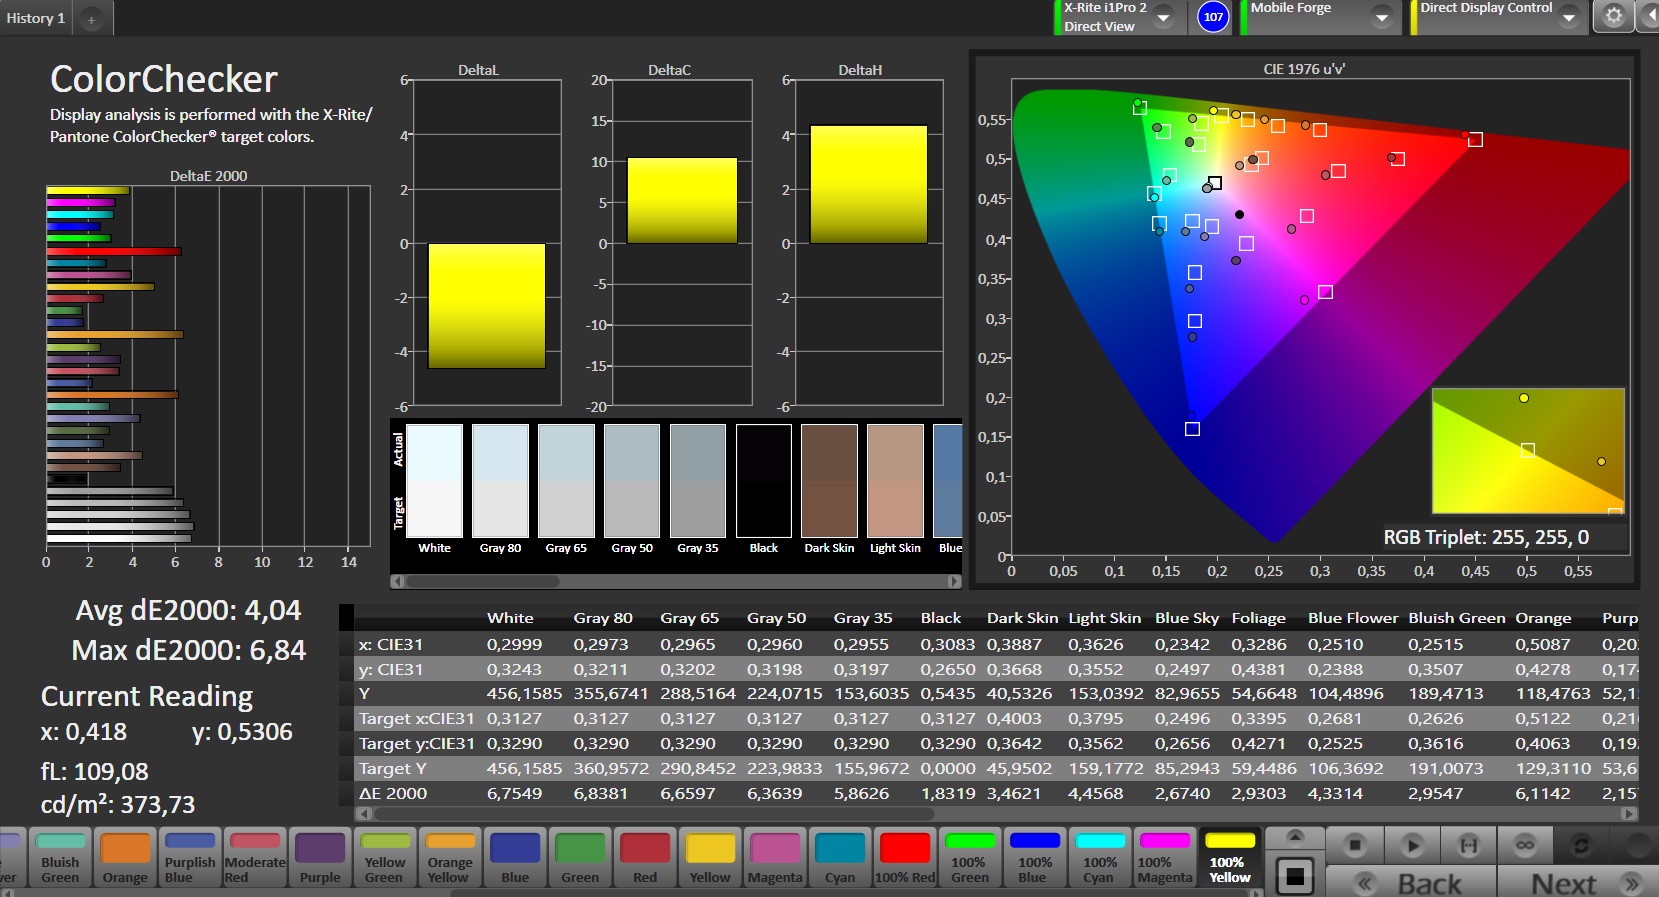Viewport: 1659px width, 897px height.
Task: Click the continuous read infinity icon
Action: pos(1524,845)
